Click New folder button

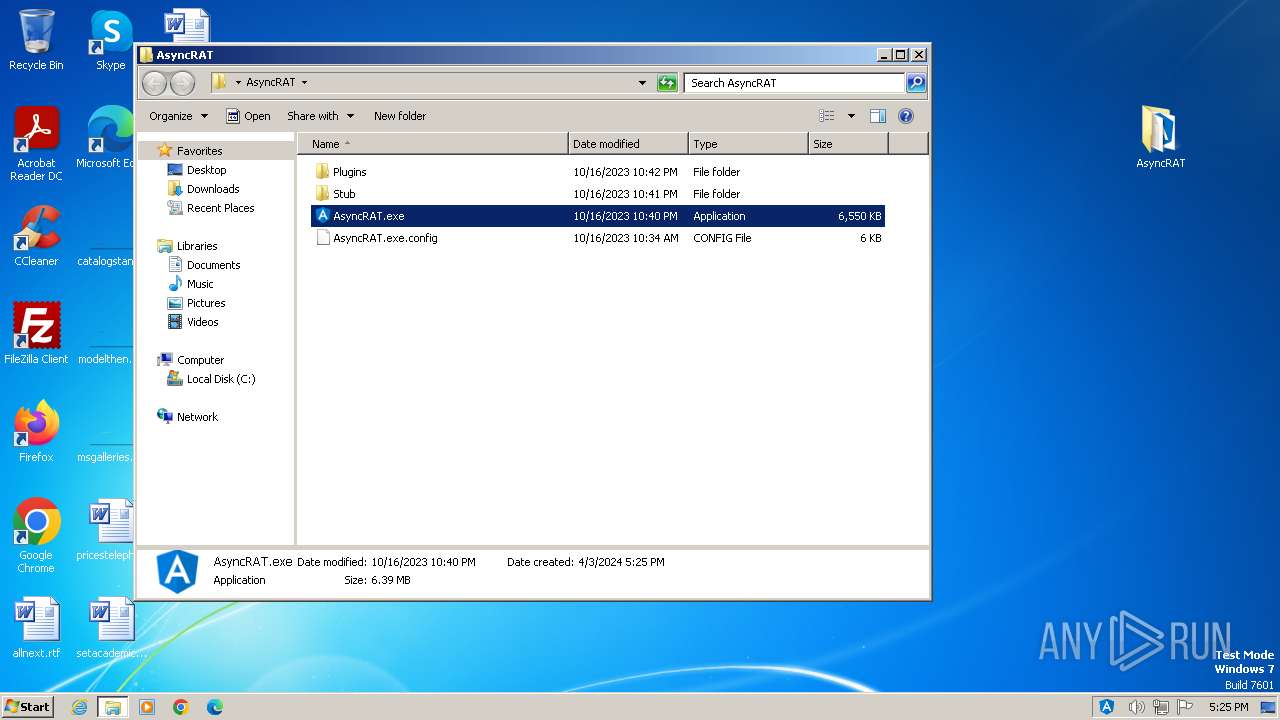pyautogui.click(x=400, y=116)
